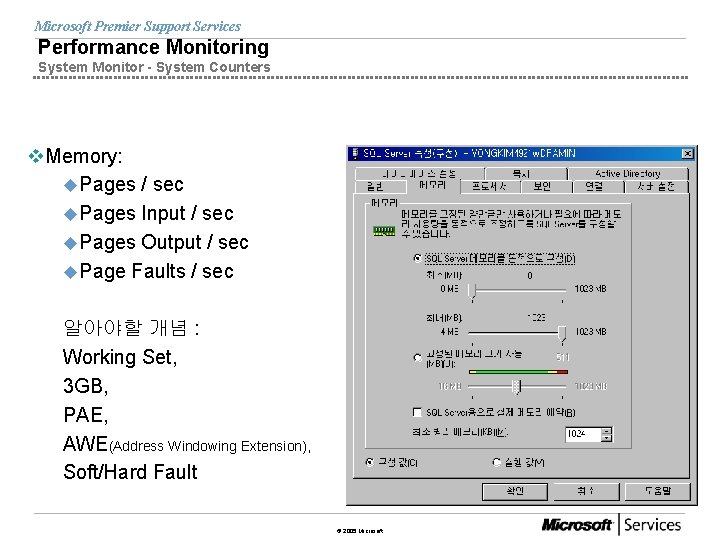Open the Server Settings tab, last in lower row
Image resolution: width=720 pixels, height=540 pixels.
(656, 186)
